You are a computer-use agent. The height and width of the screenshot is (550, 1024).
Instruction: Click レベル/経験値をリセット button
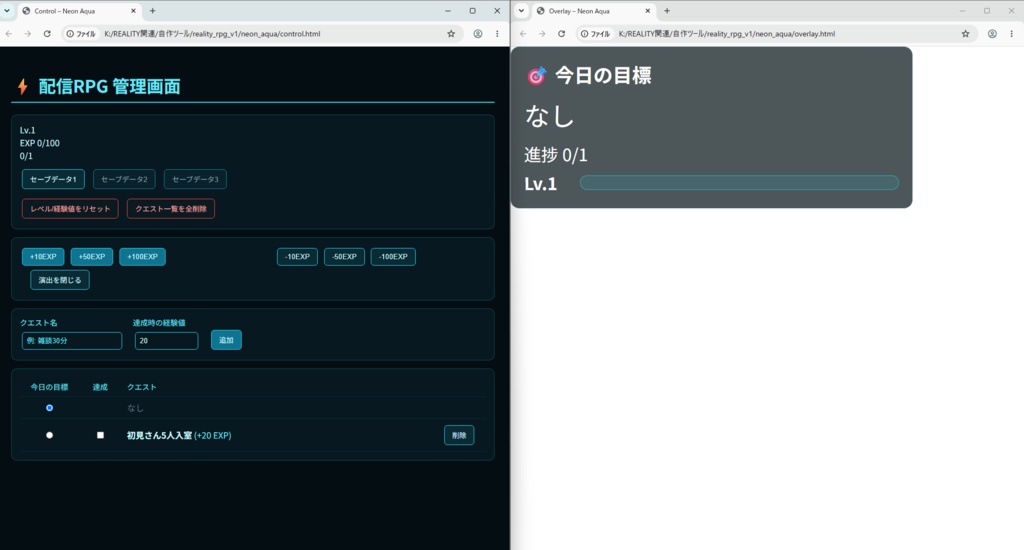point(70,208)
